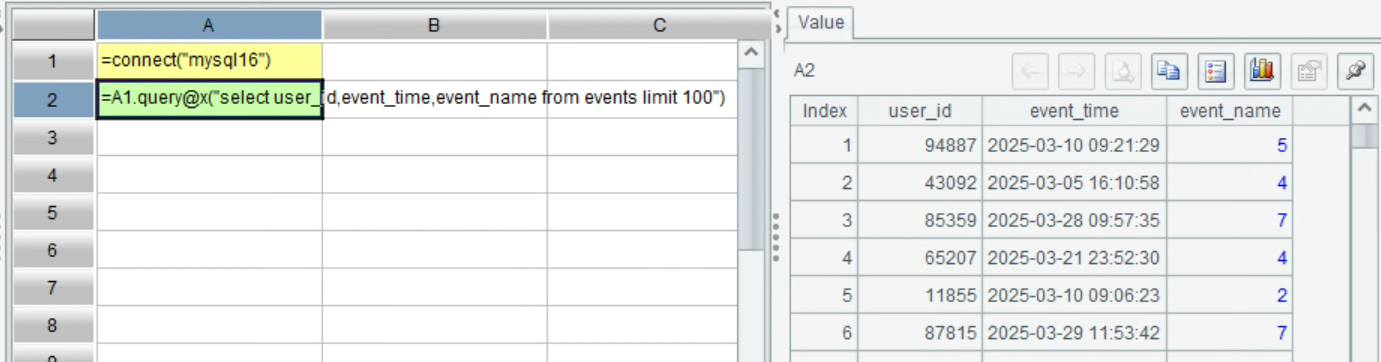Viewport: 1381px width, 362px height.
Task: Select row header 5
Action: click(53, 212)
